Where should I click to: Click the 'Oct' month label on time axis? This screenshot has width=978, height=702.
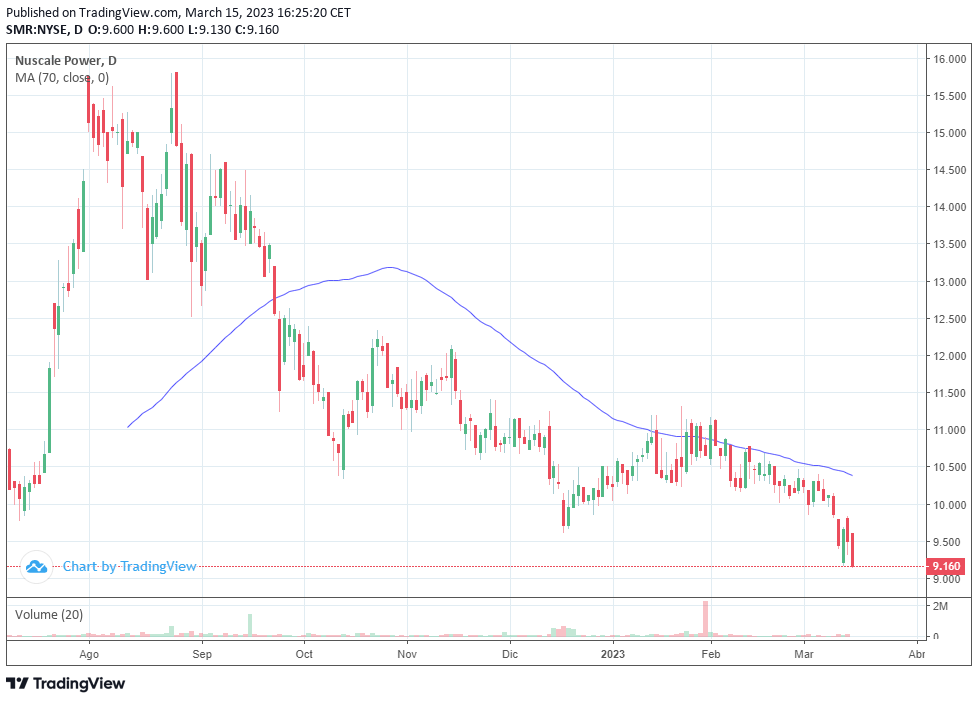coord(304,654)
